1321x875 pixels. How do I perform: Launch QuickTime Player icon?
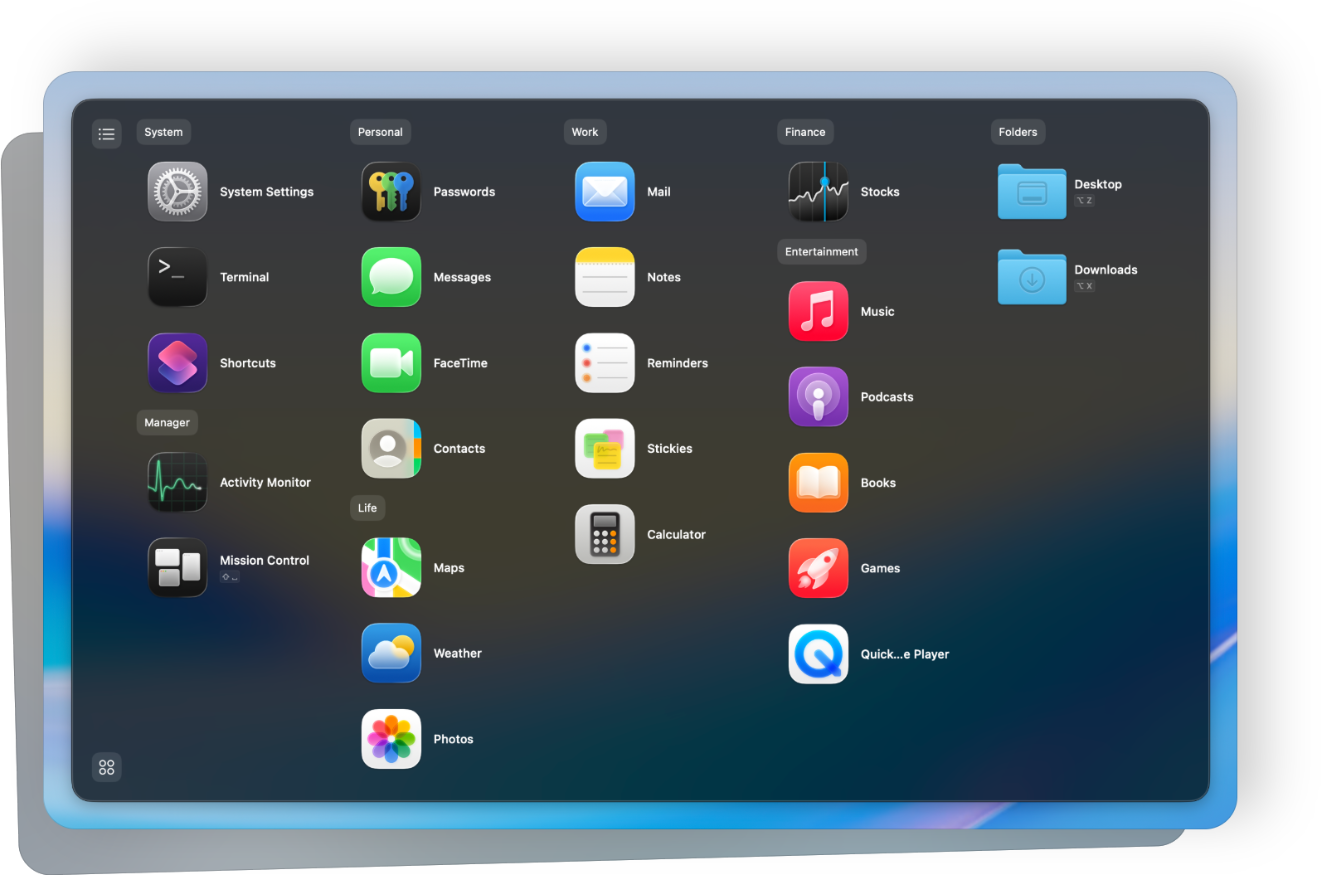818,654
